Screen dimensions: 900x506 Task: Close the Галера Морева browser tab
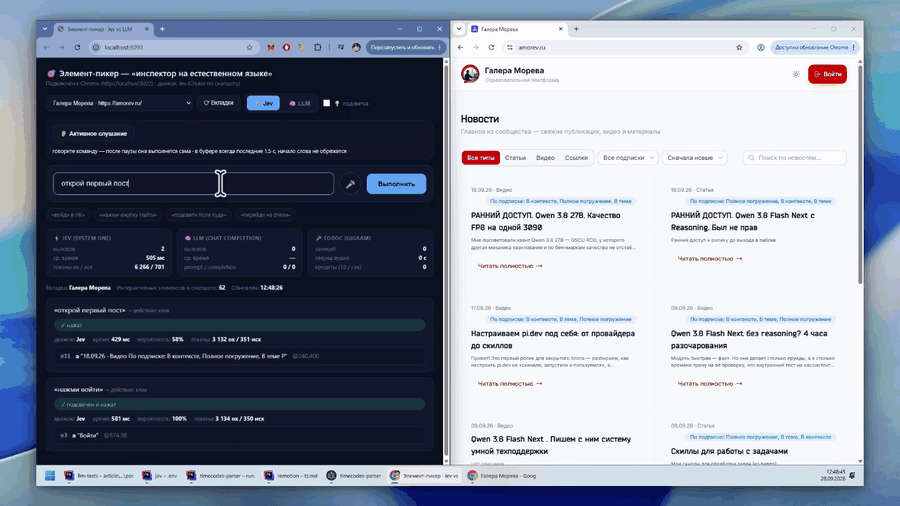pyautogui.click(x=561, y=29)
